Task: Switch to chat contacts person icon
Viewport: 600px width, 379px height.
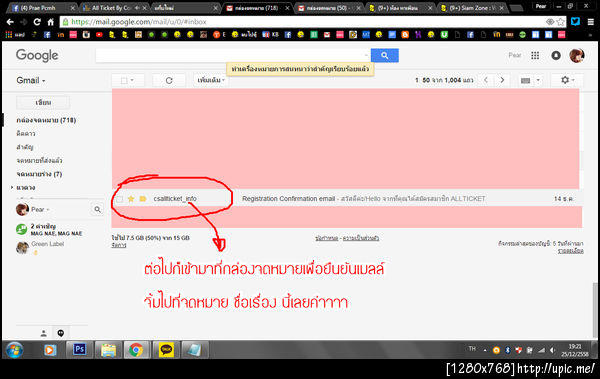Action: 44,333
